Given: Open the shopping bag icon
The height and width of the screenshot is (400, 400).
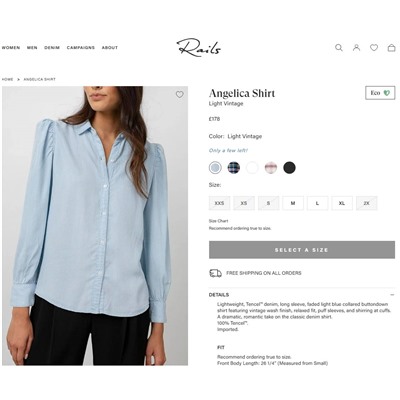Looking at the screenshot, I should (x=391, y=48).
